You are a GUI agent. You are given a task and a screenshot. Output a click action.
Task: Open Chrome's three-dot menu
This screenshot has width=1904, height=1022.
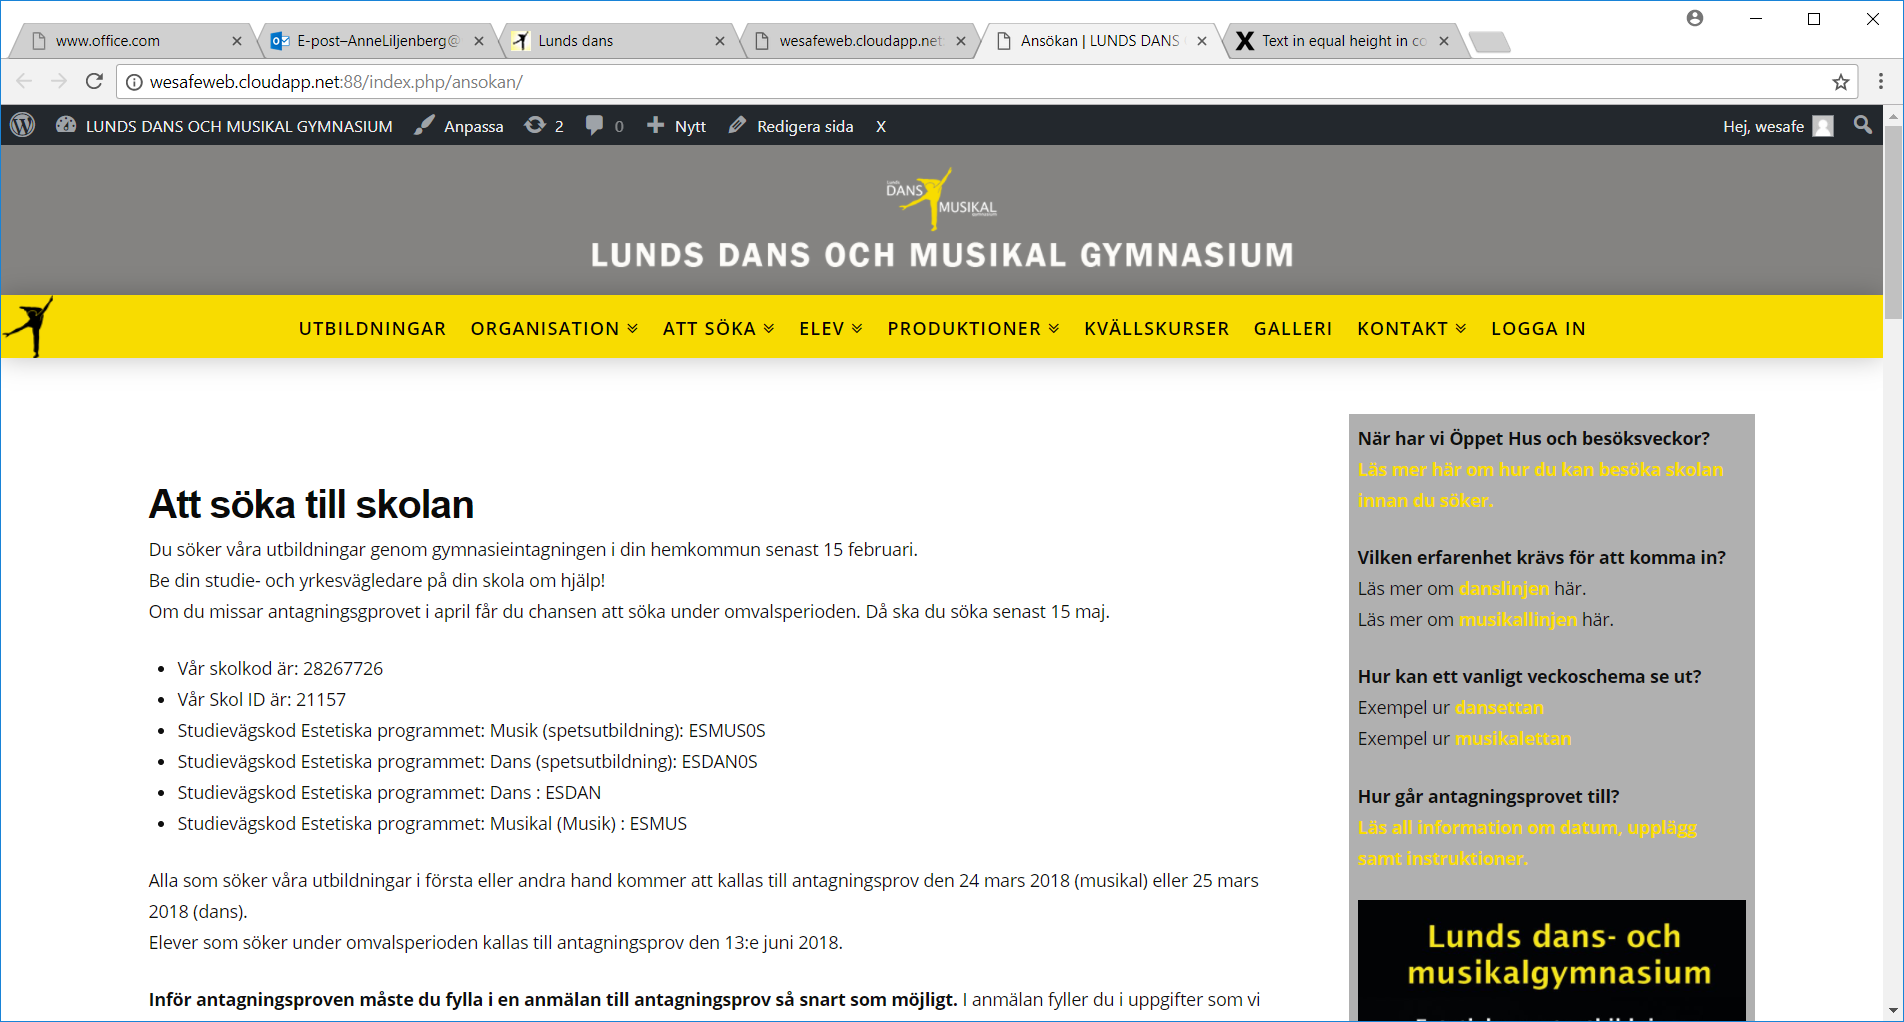(1881, 82)
